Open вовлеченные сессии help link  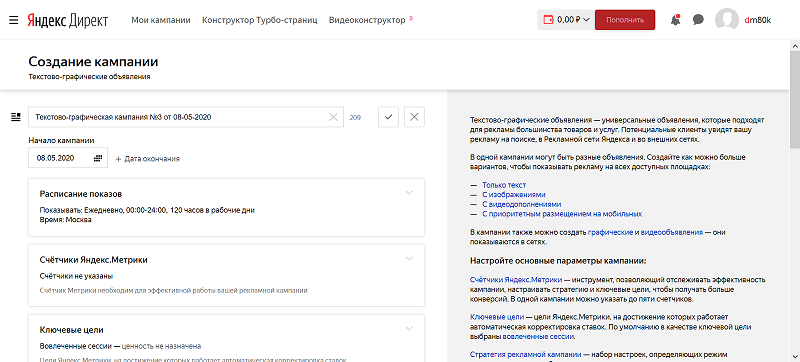click(x=538, y=337)
